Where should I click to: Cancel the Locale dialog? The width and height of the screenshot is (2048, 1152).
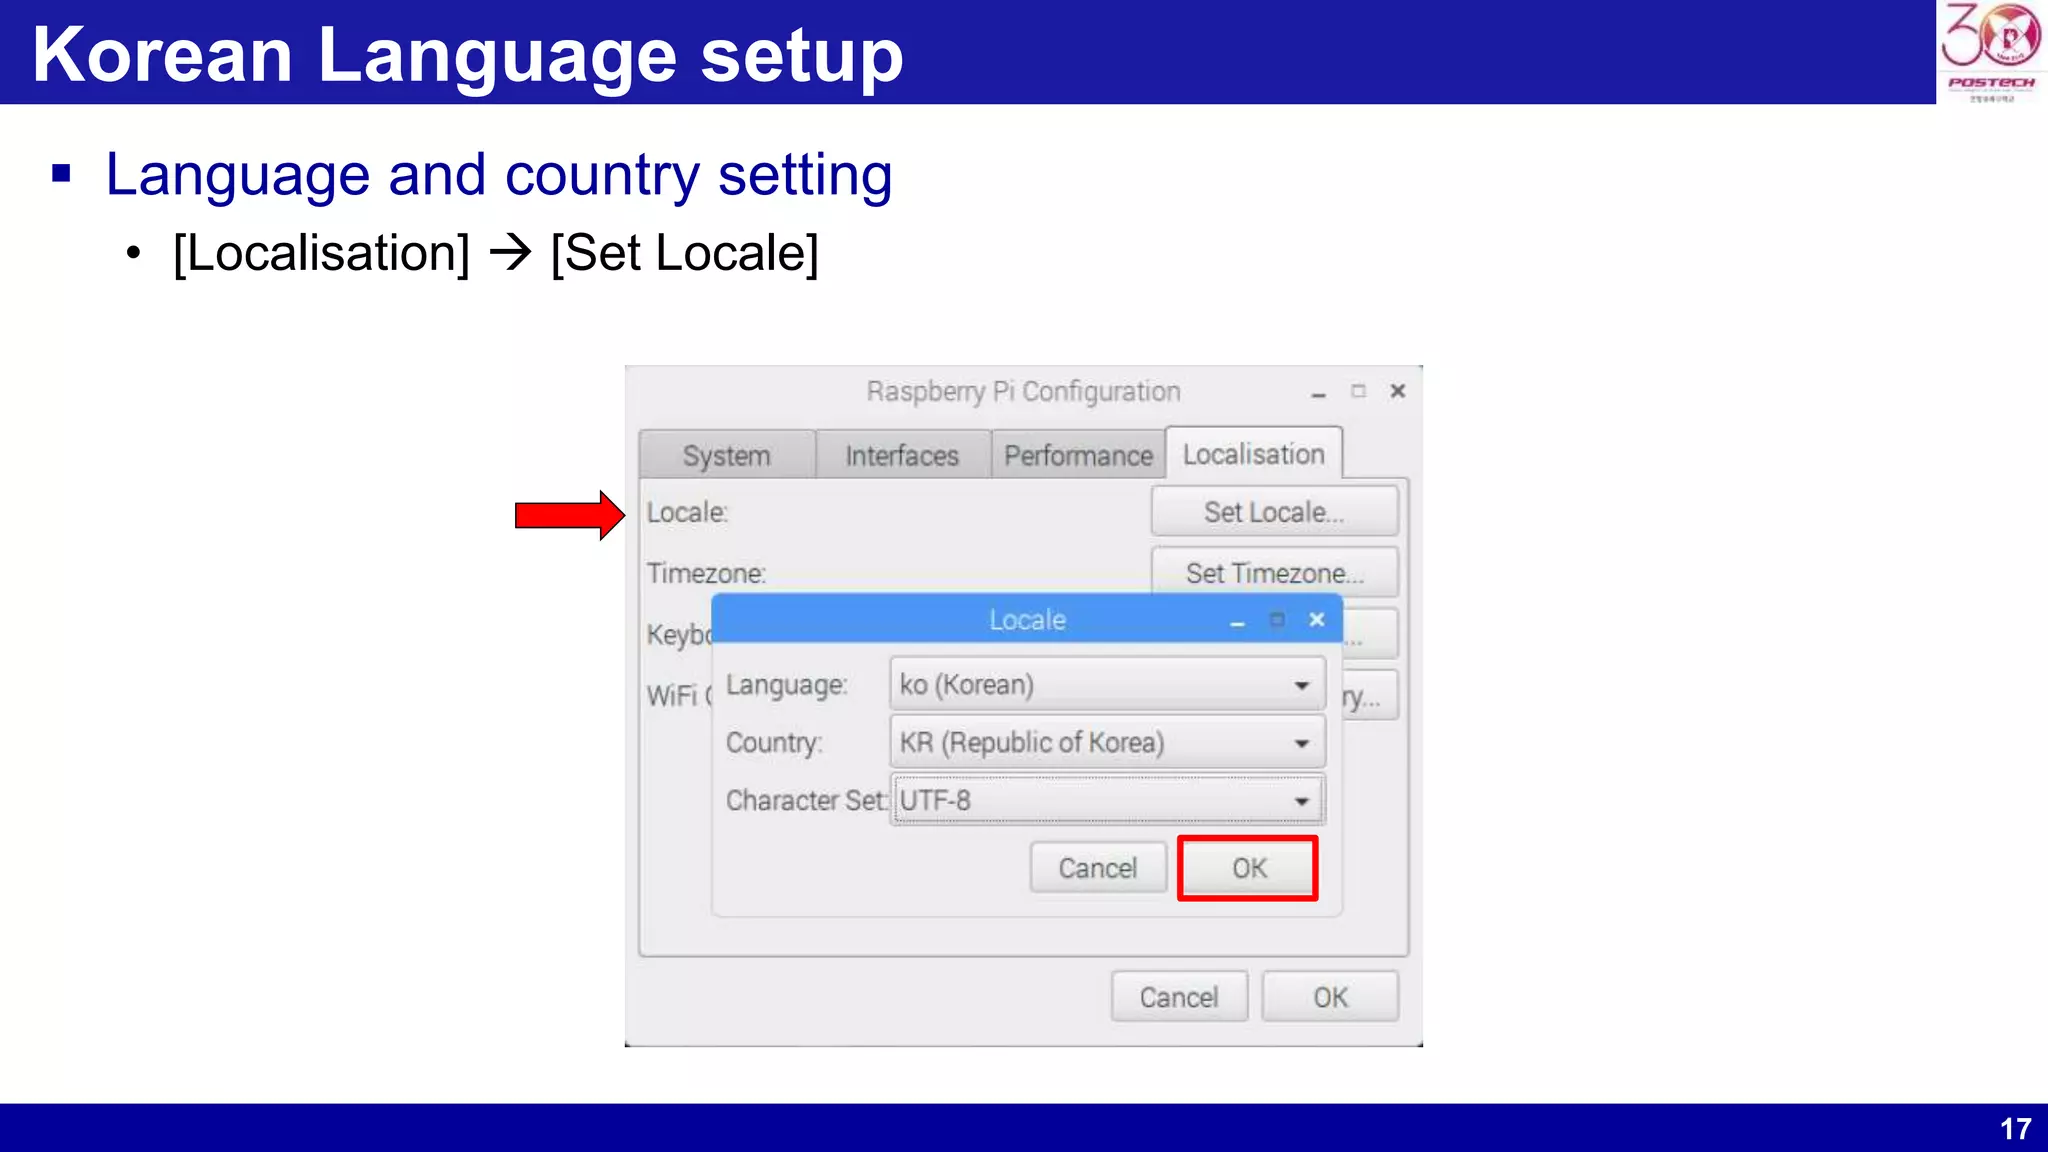(1098, 868)
